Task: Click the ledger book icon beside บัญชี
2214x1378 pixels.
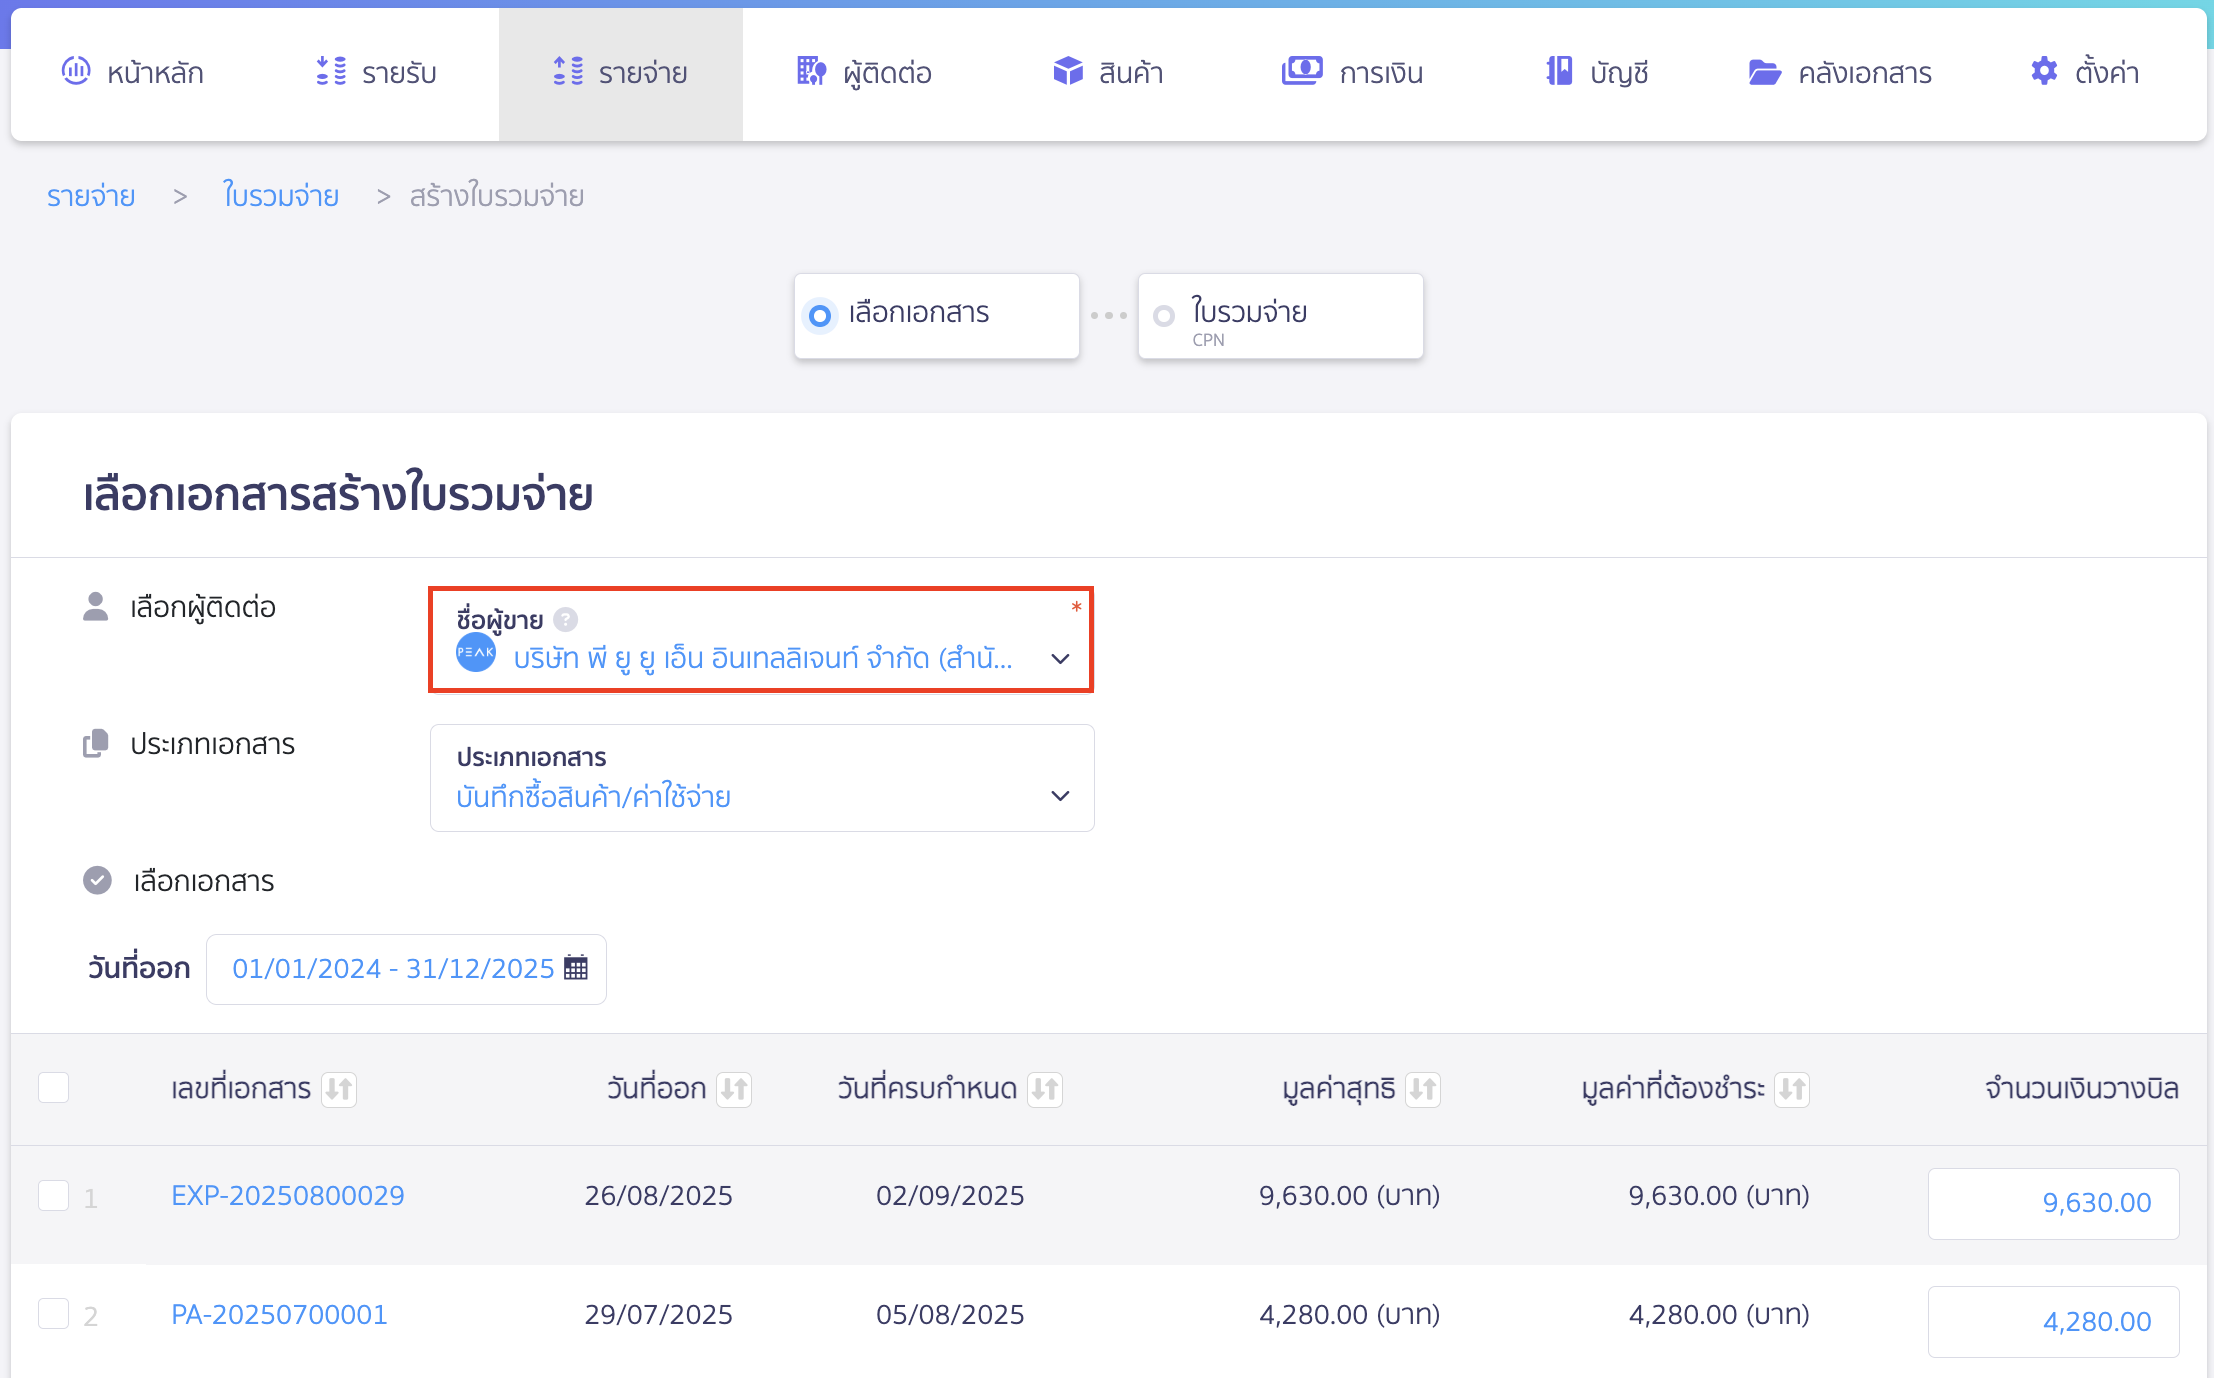Action: [1559, 71]
